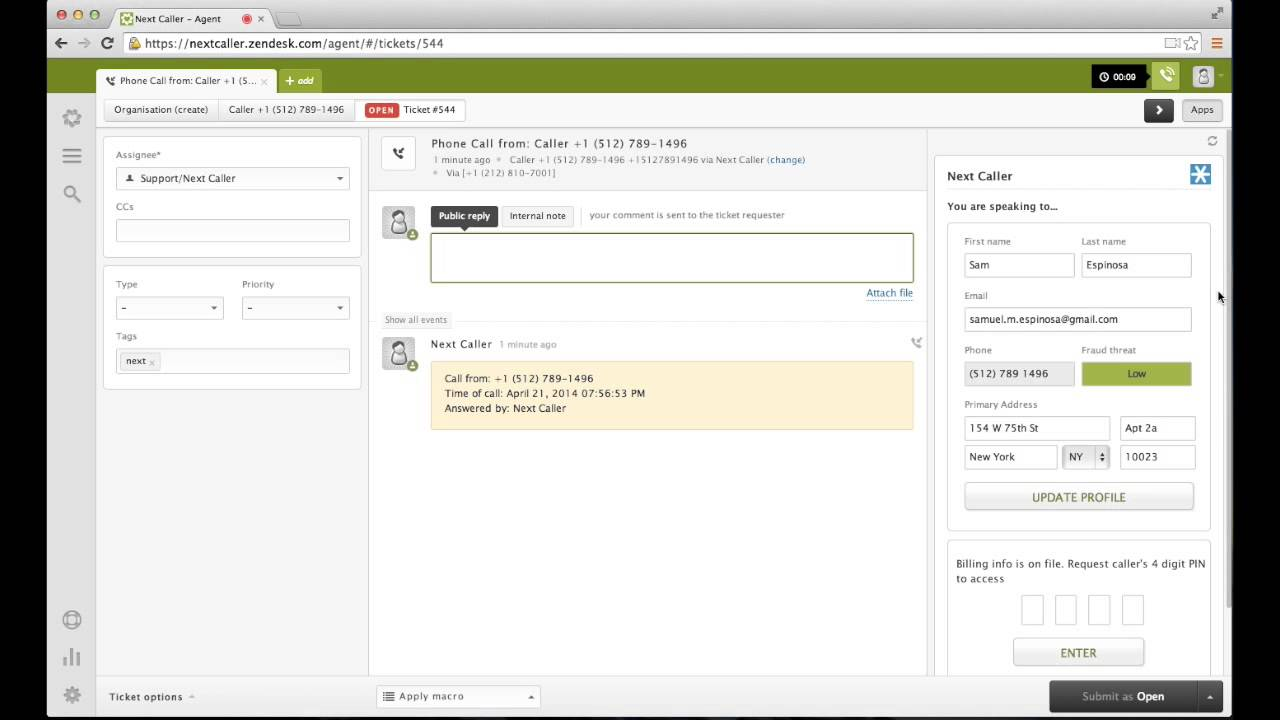Click the ENTER PIN button
The image size is (1280, 720).
pos(1078,653)
